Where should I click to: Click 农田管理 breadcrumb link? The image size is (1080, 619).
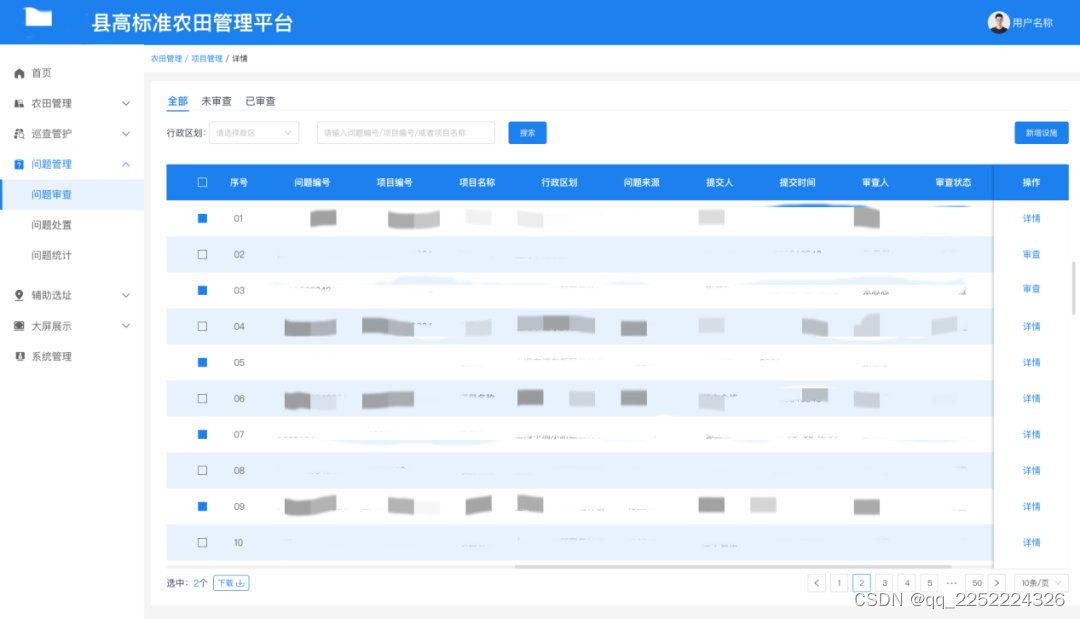[167, 59]
